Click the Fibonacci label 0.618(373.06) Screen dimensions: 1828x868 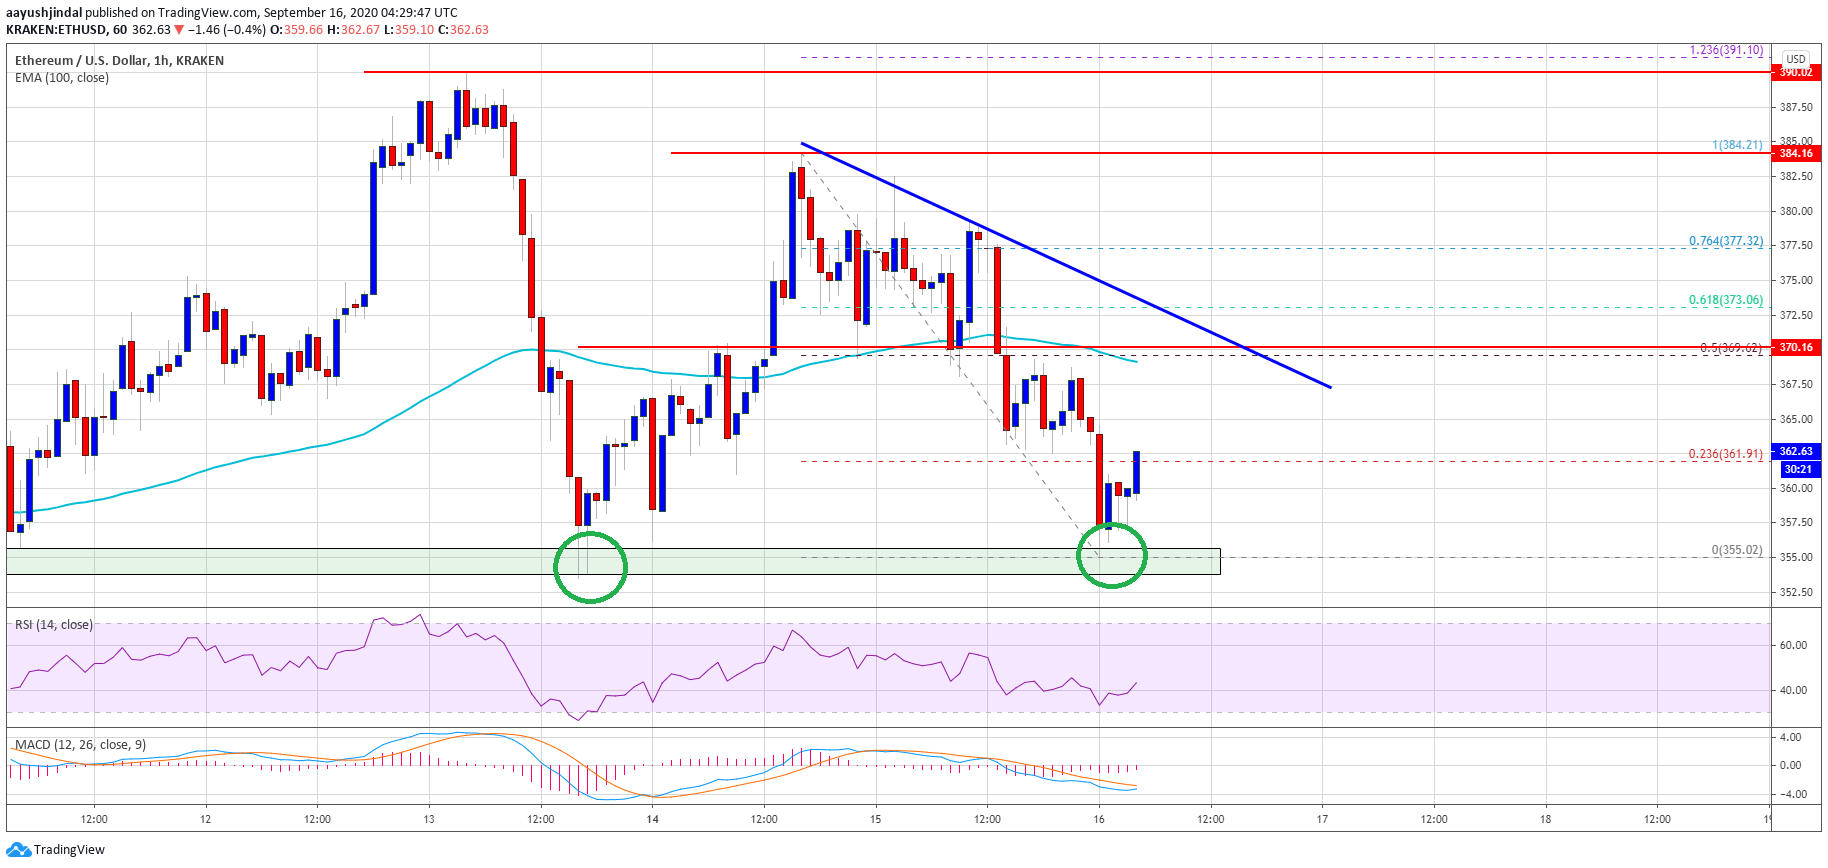coord(1726,300)
